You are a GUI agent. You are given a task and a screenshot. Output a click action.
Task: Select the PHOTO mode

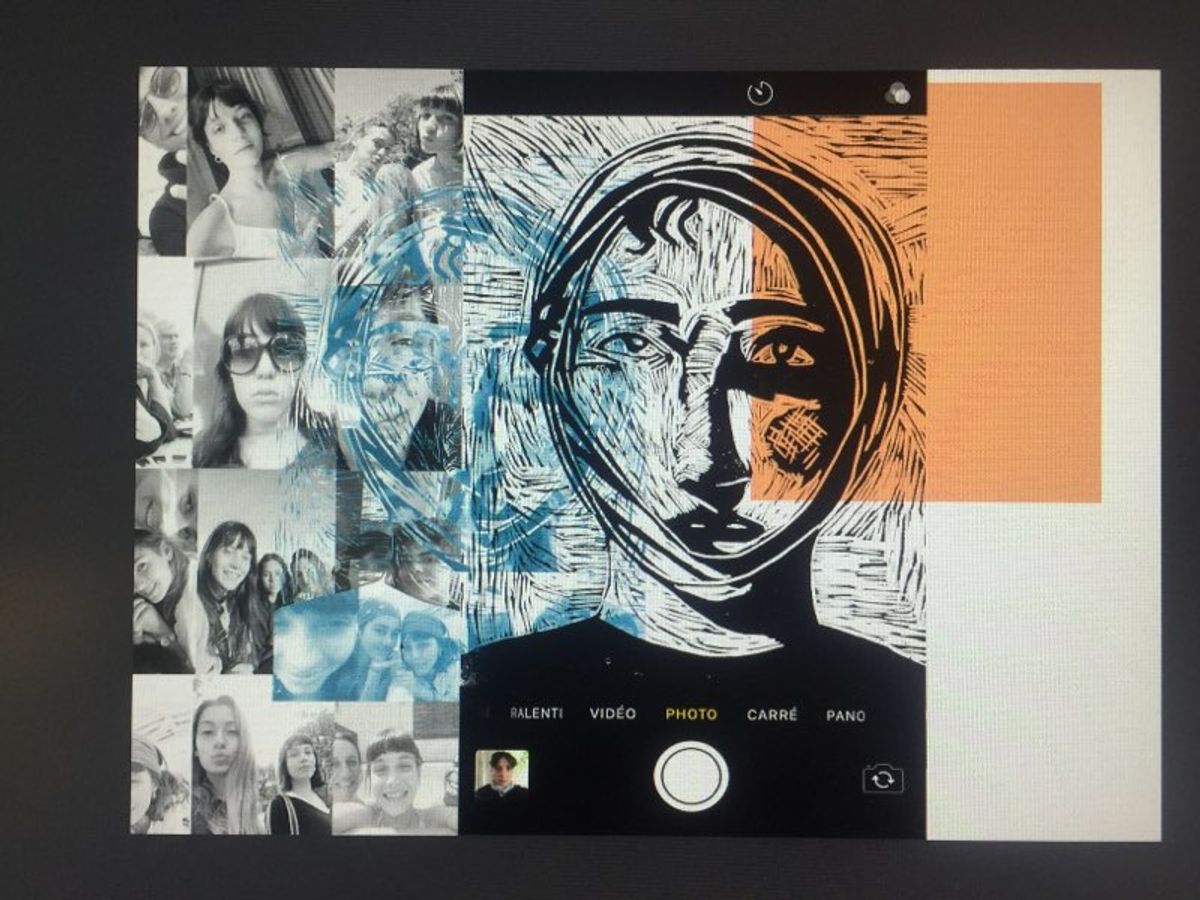point(691,715)
